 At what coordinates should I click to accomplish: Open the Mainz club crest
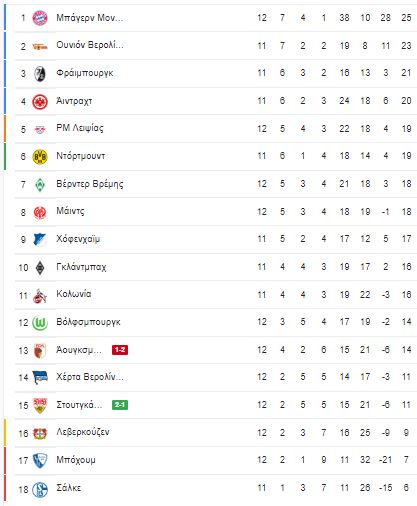click(40, 212)
